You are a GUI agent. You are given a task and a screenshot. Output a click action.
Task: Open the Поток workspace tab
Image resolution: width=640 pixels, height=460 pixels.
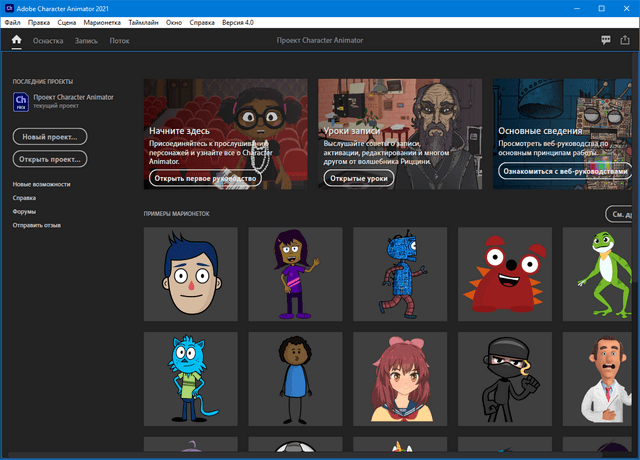pyautogui.click(x=120, y=41)
